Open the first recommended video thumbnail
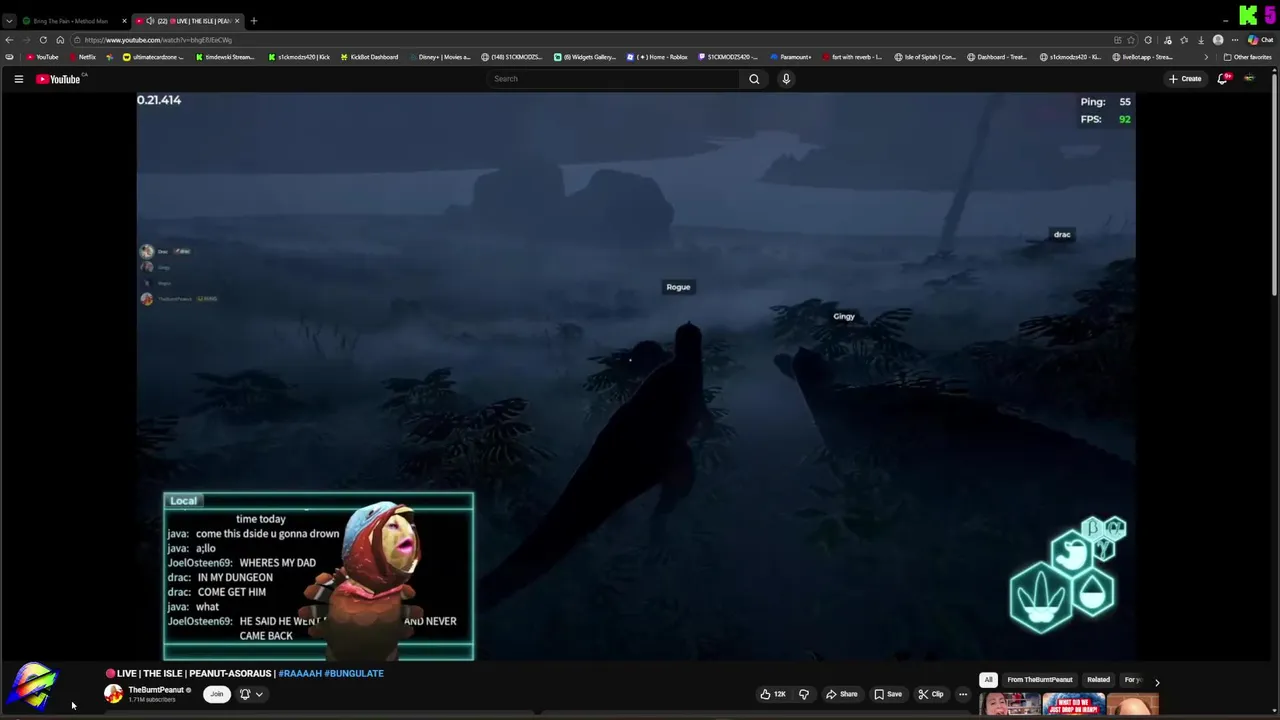 1009,705
